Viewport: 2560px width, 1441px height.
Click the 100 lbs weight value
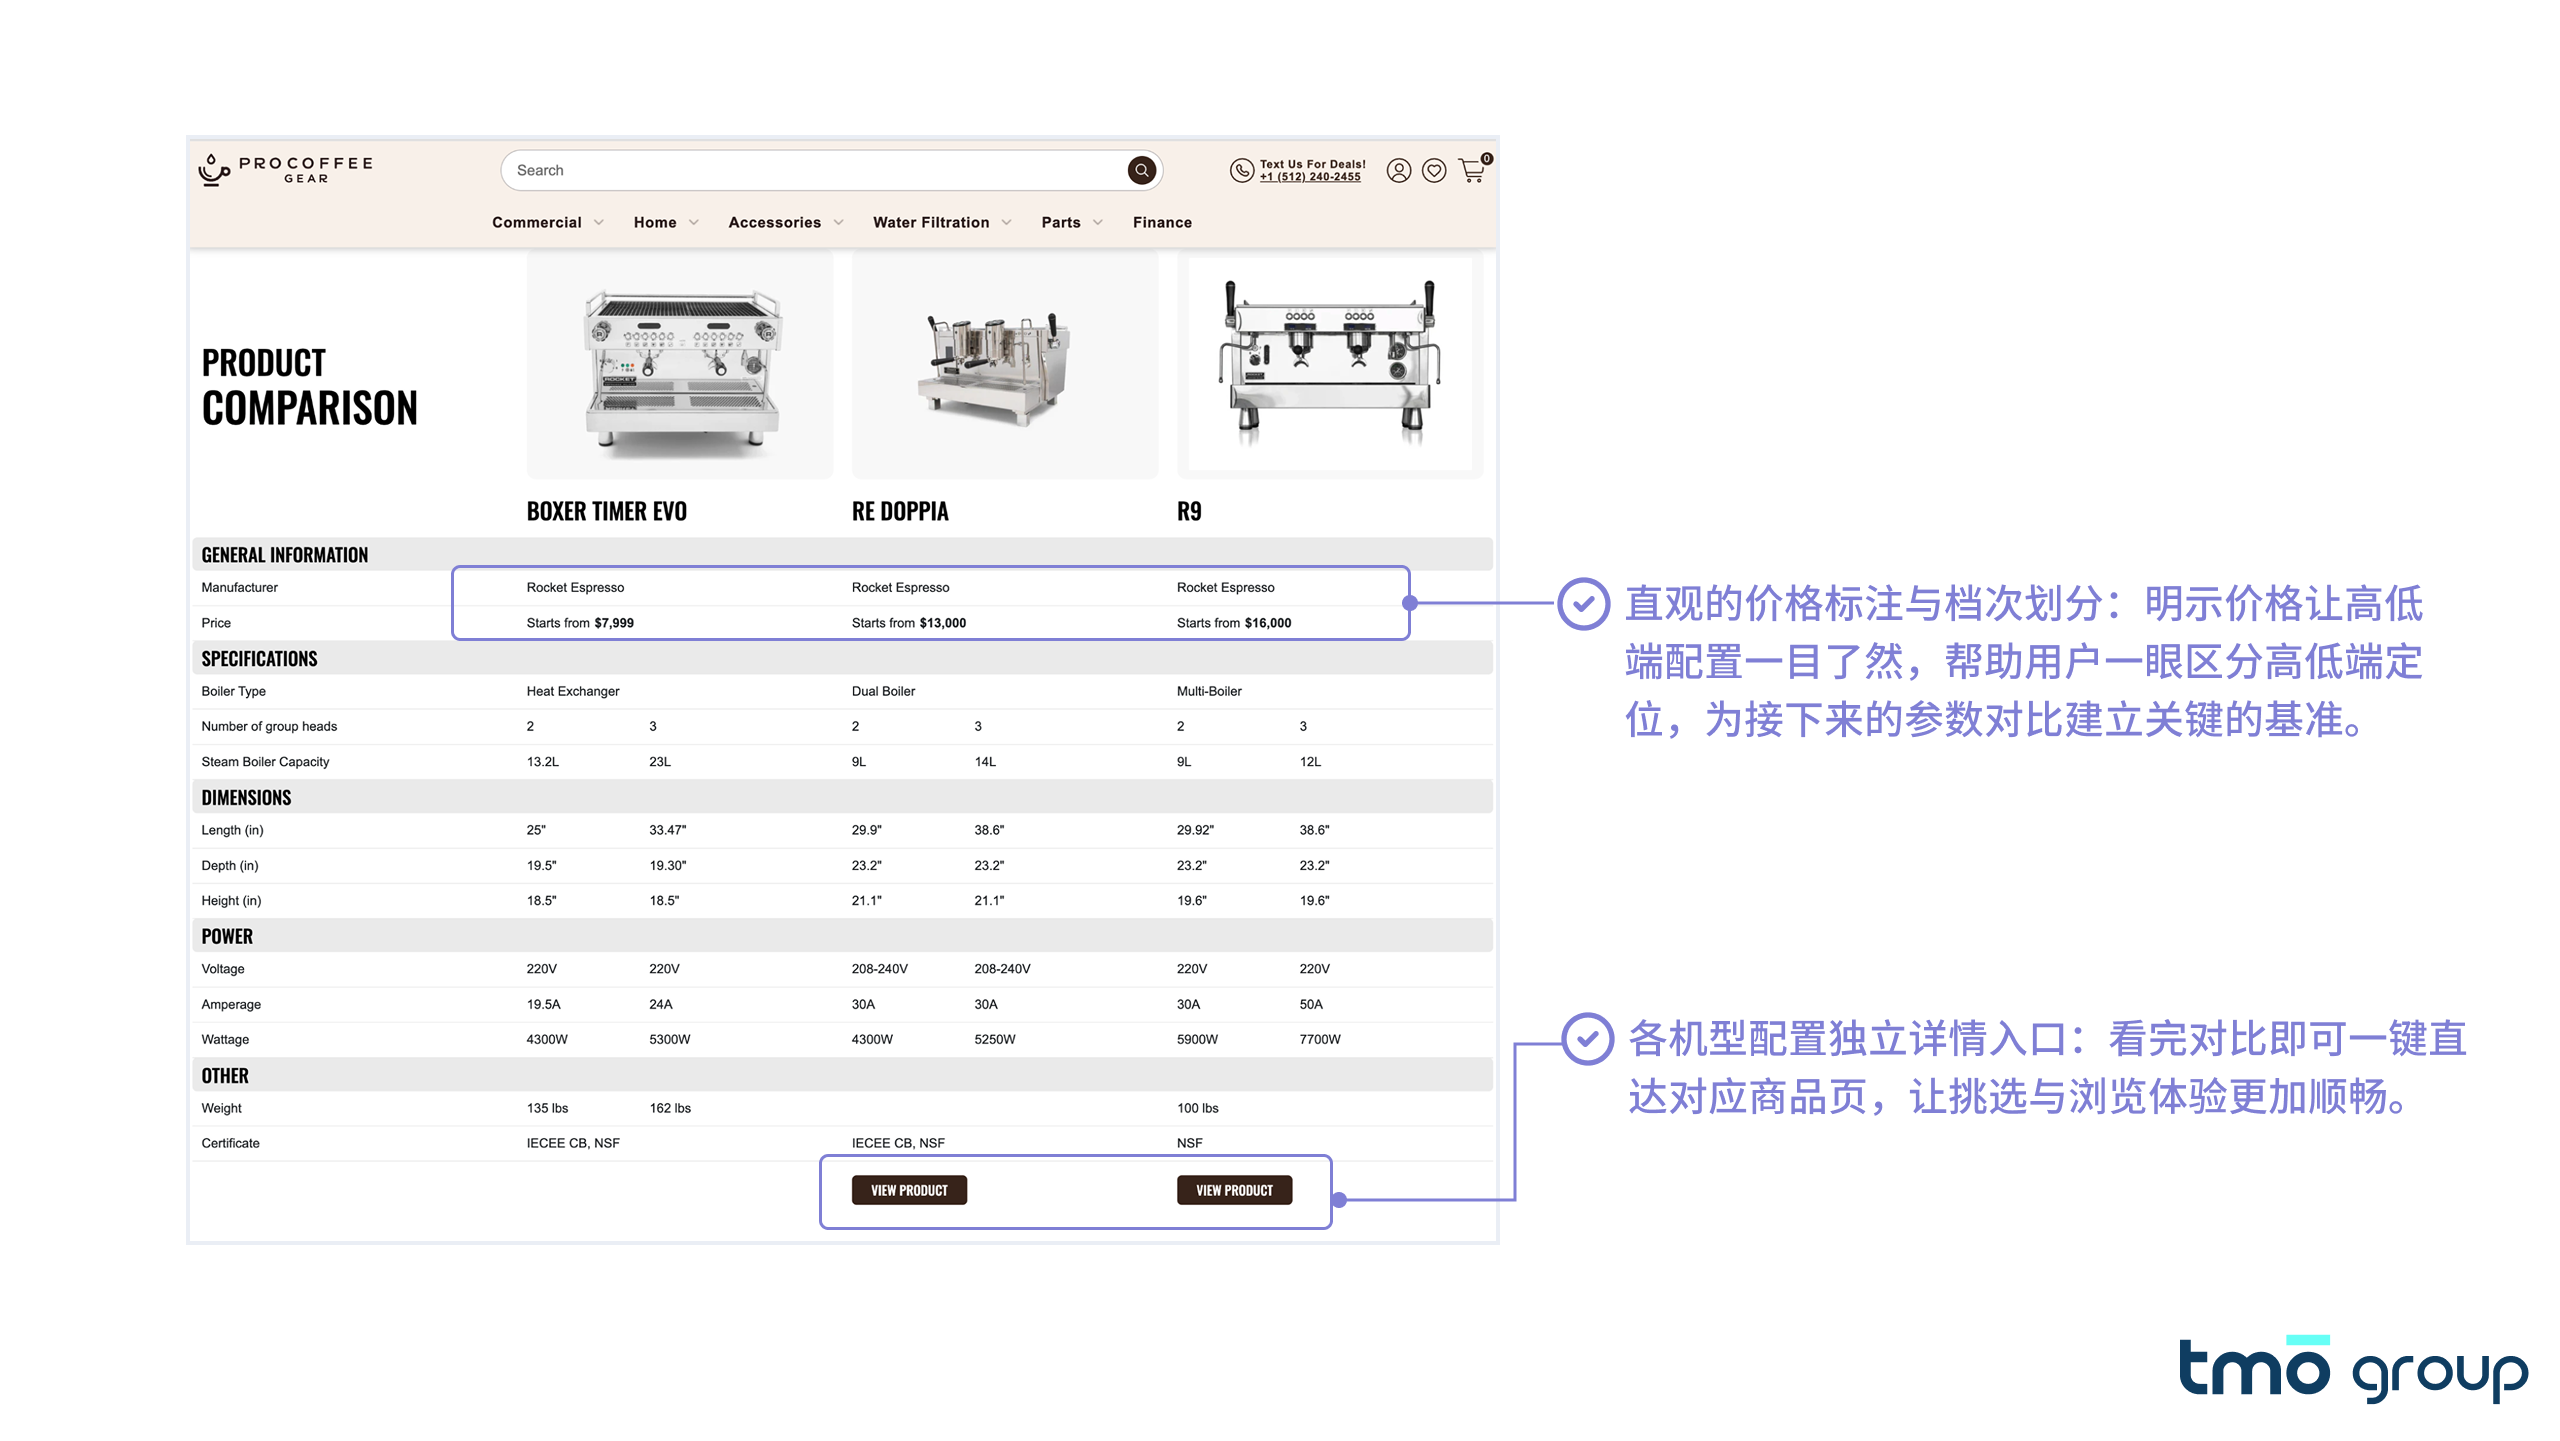click(1198, 1108)
